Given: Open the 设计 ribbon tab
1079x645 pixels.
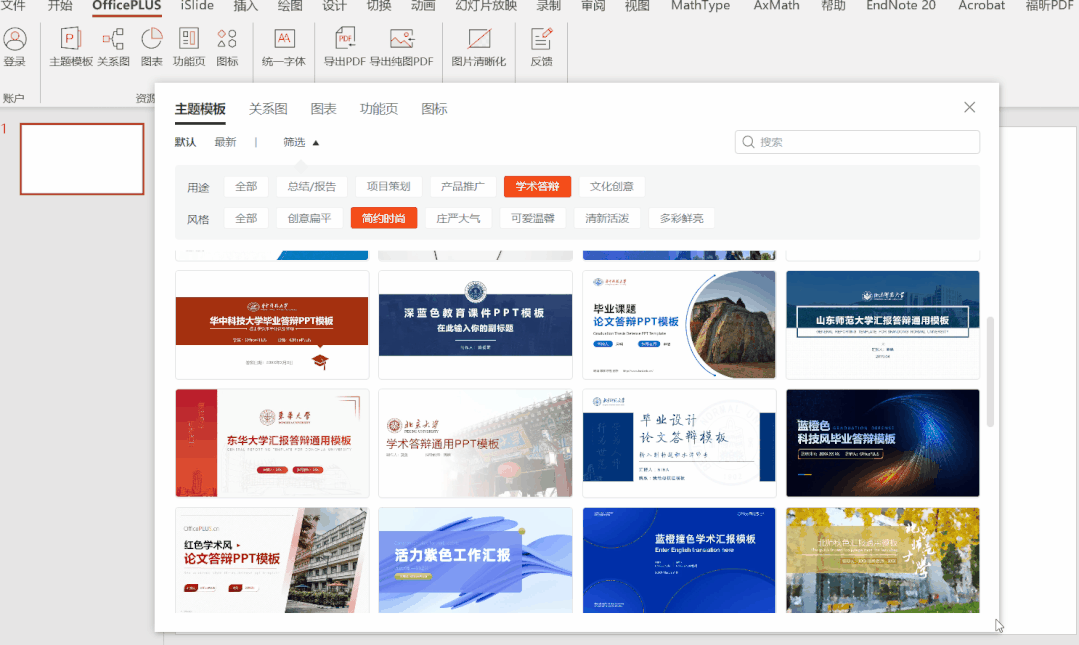Looking at the screenshot, I should [334, 6].
